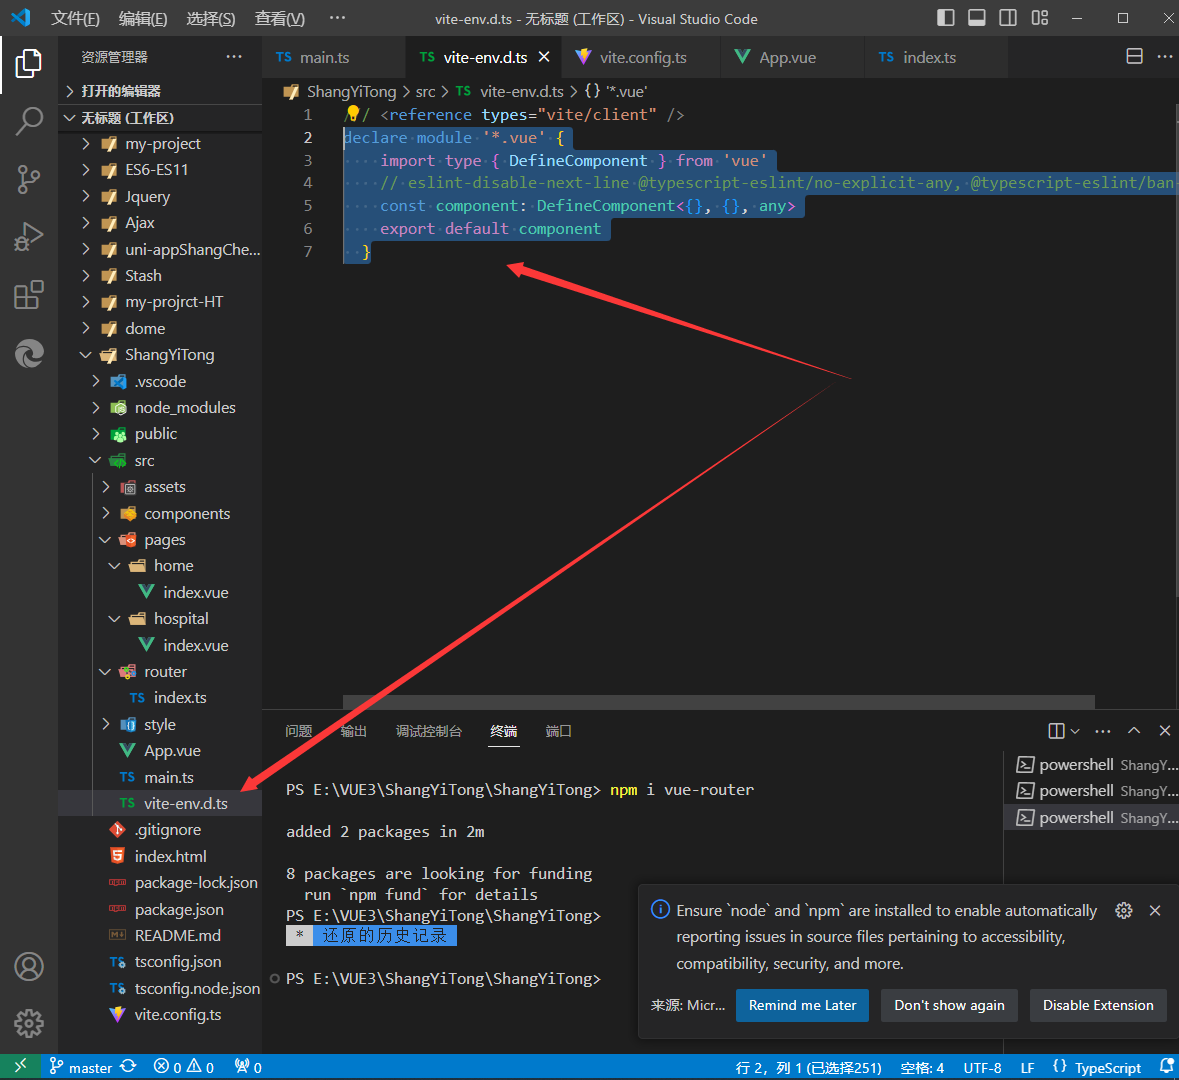Click the Accounts icon in activity bar
1179x1080 pixels.
(x=29, y=966)
